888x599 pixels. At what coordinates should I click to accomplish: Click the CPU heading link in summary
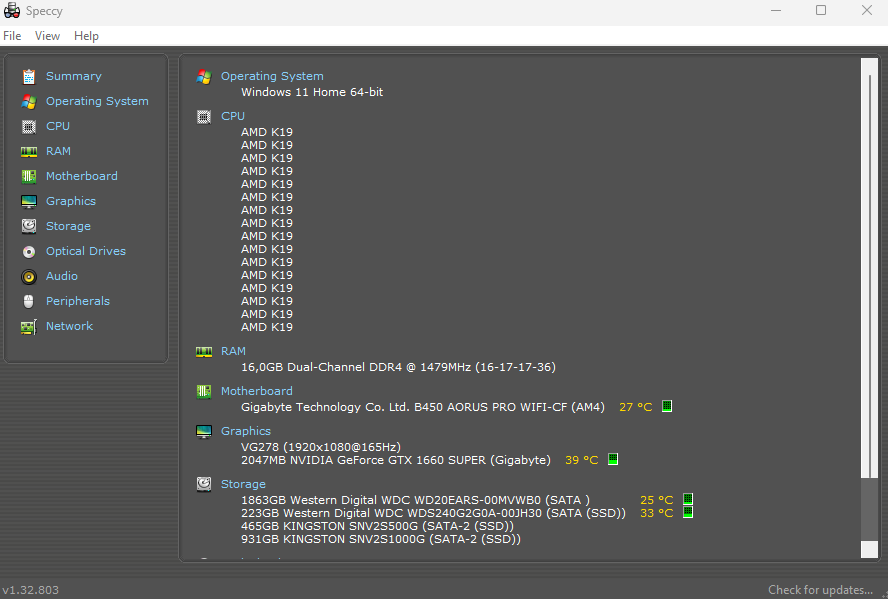[233, 115]
